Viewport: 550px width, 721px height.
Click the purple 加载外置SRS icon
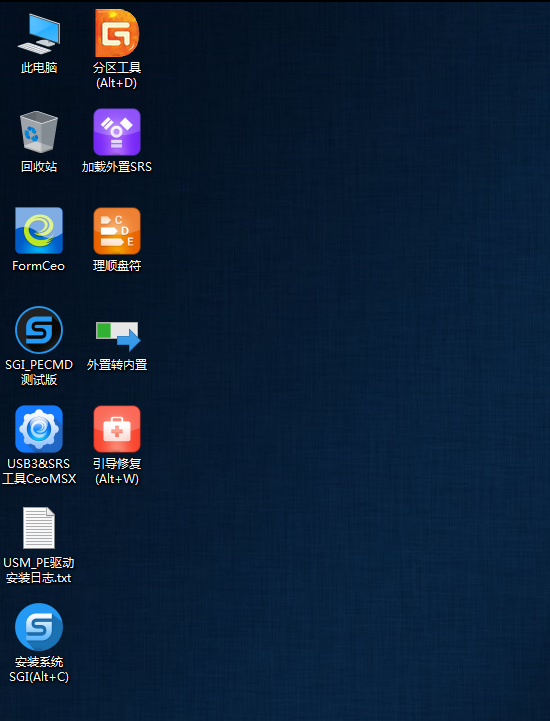click(117, 132)
